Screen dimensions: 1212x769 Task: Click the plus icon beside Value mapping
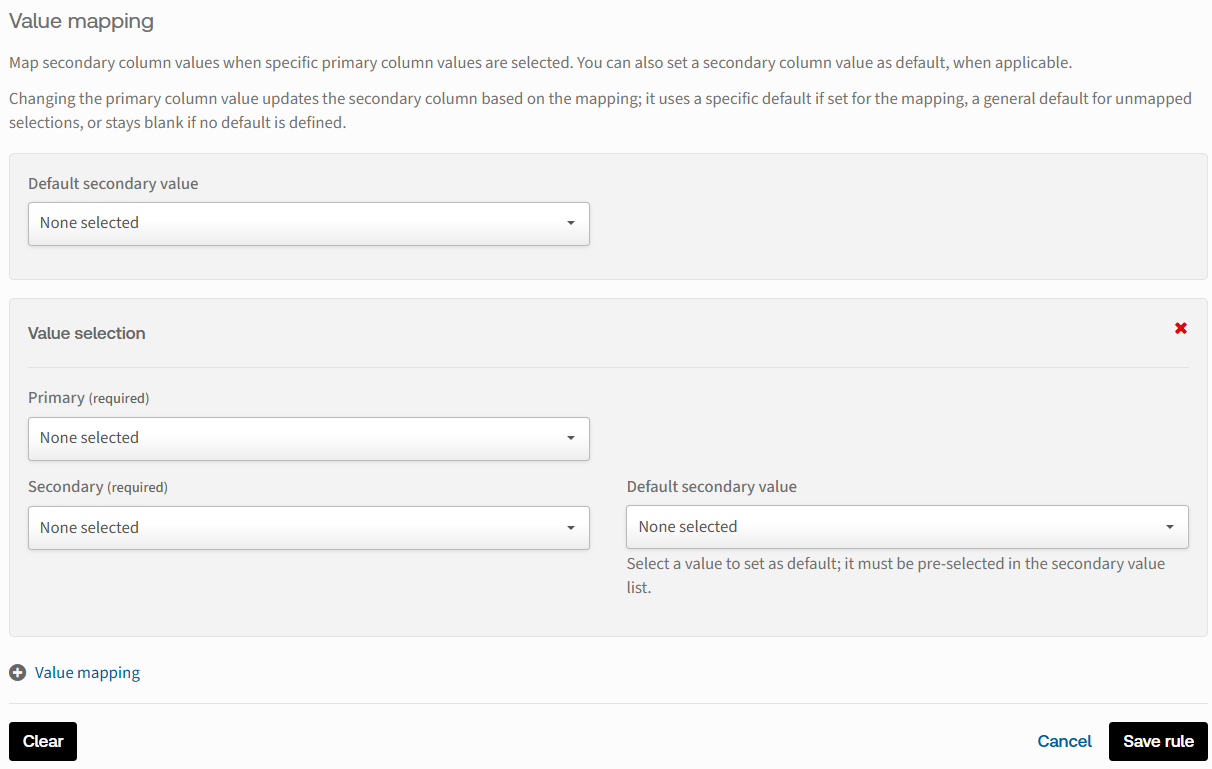pos(17,673)
